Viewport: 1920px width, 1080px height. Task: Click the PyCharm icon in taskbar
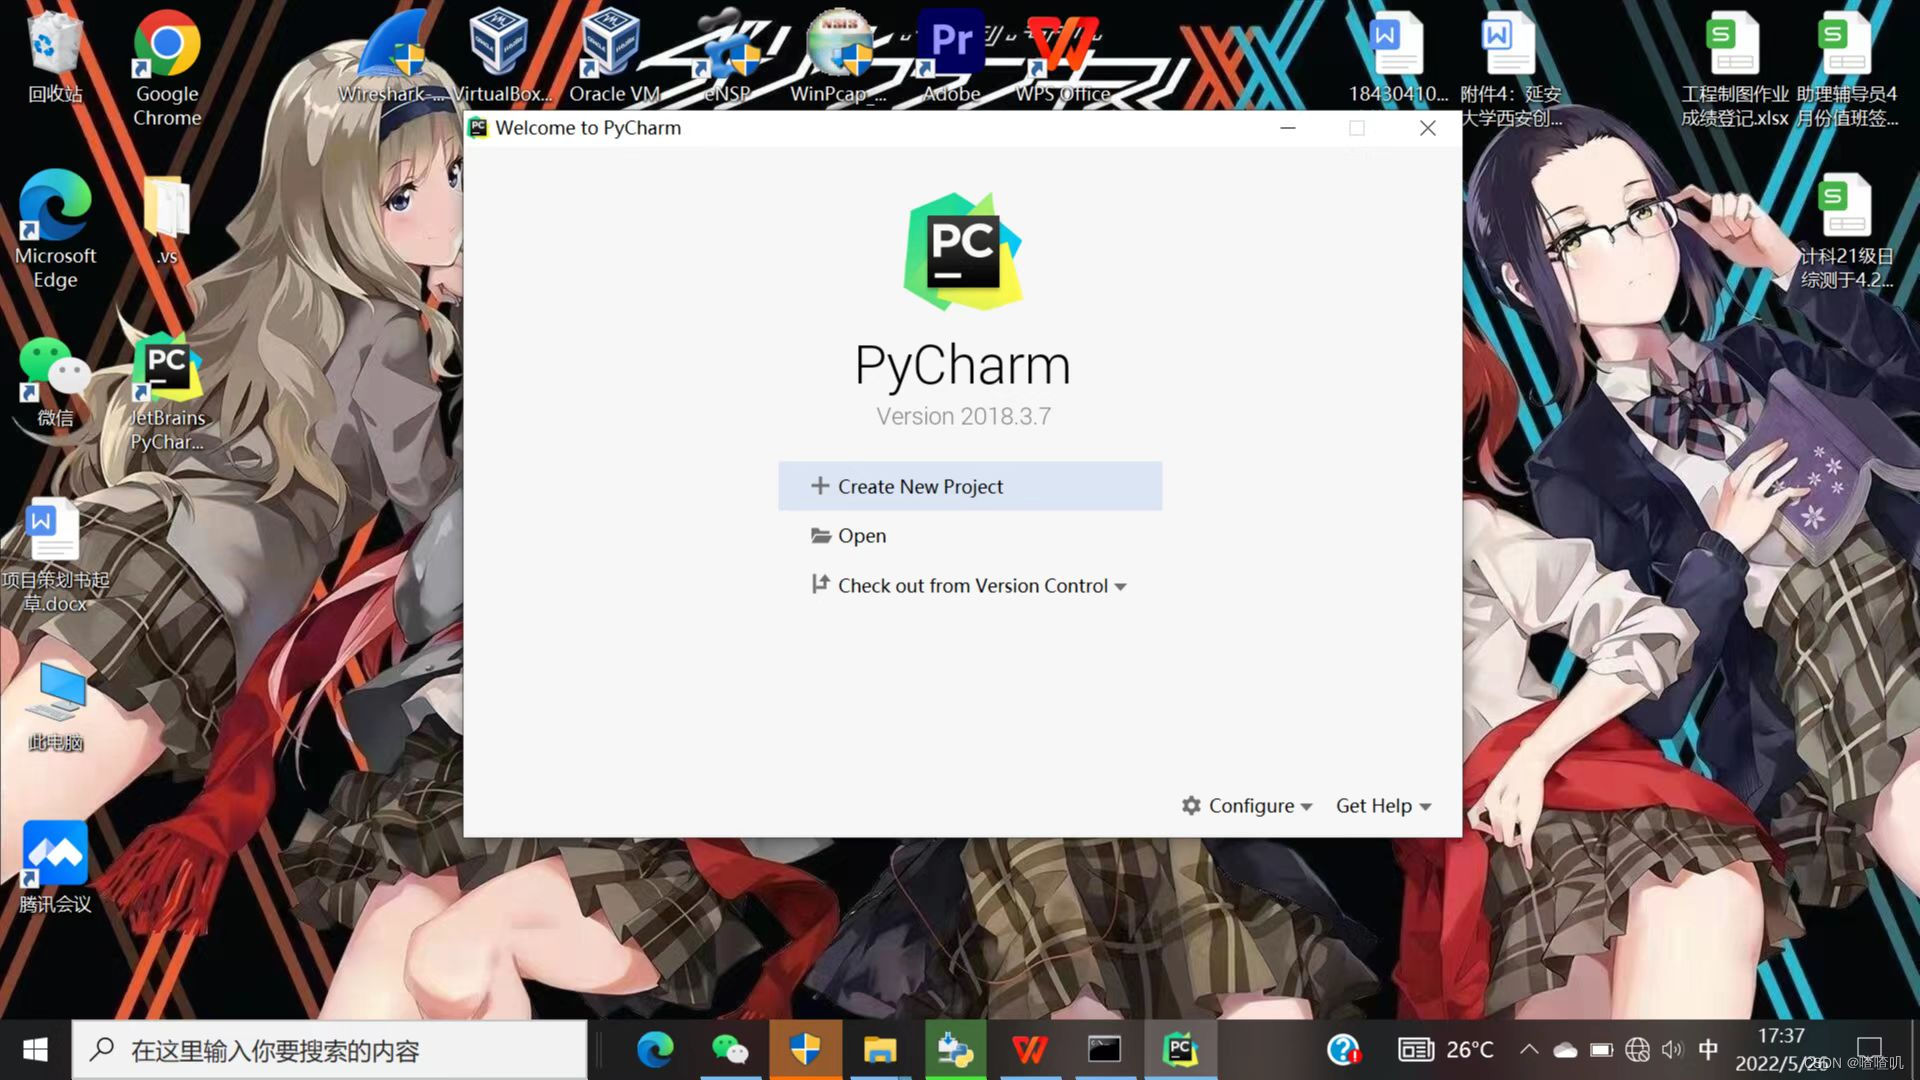tap(1180, 1050)
